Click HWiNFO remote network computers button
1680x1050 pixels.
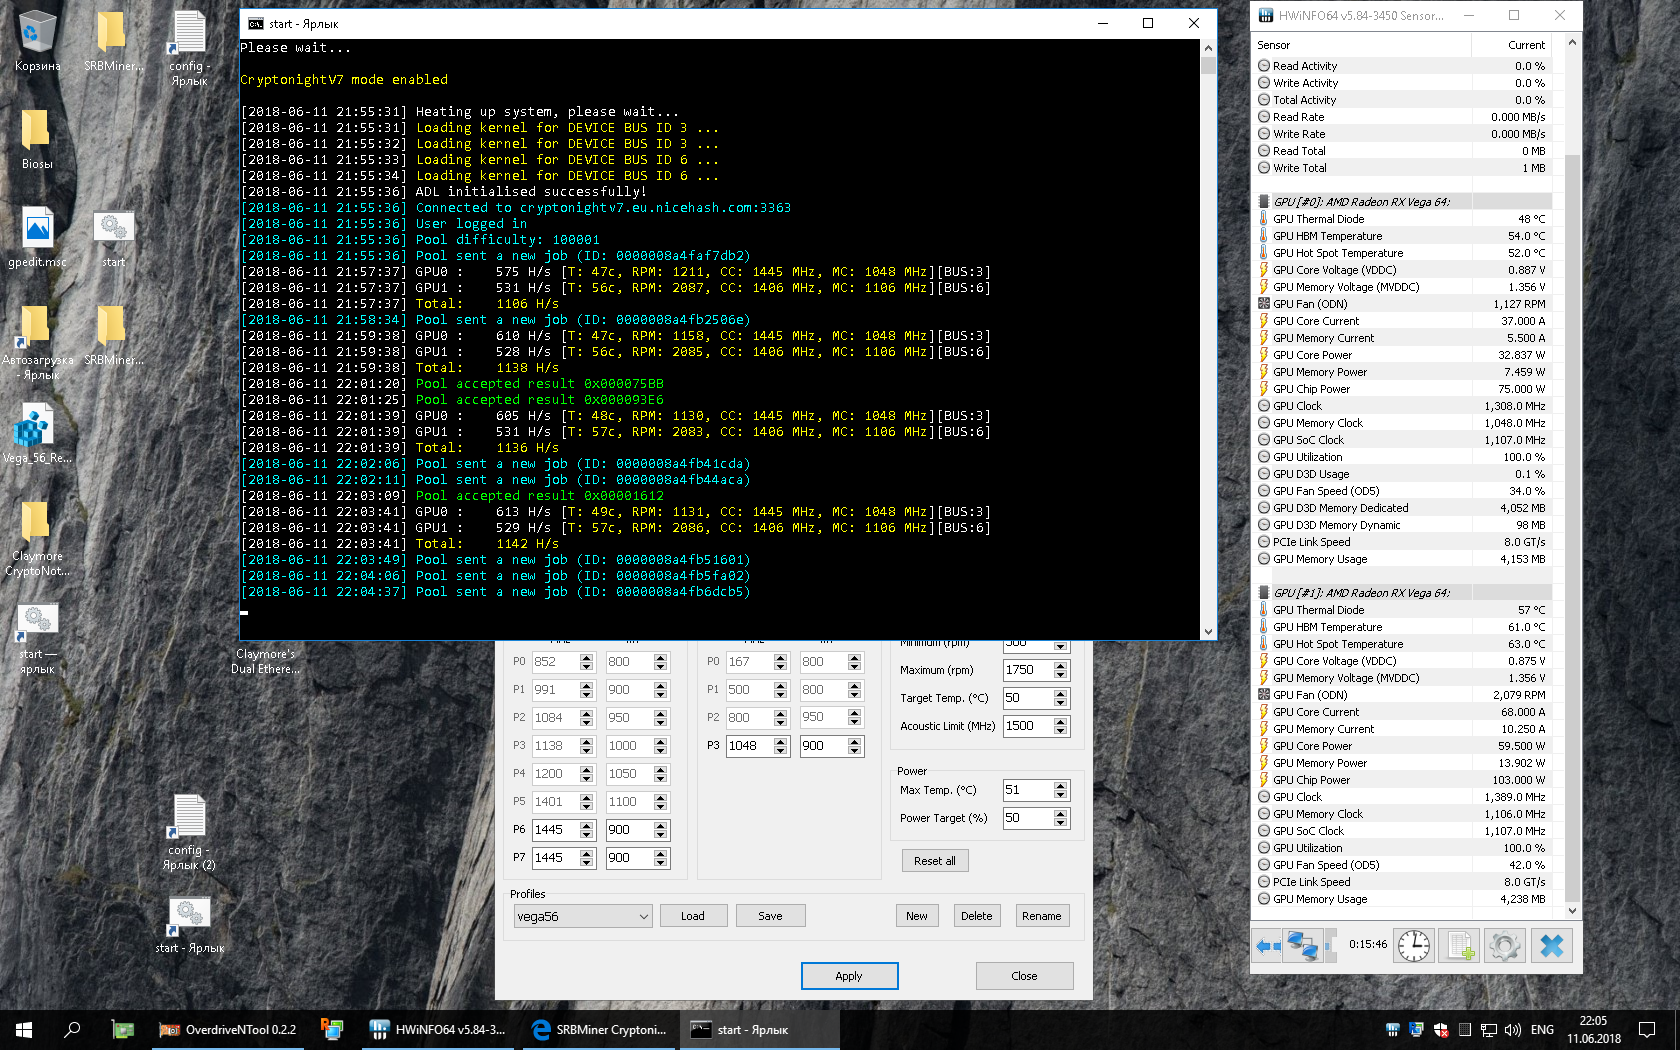1302,945
